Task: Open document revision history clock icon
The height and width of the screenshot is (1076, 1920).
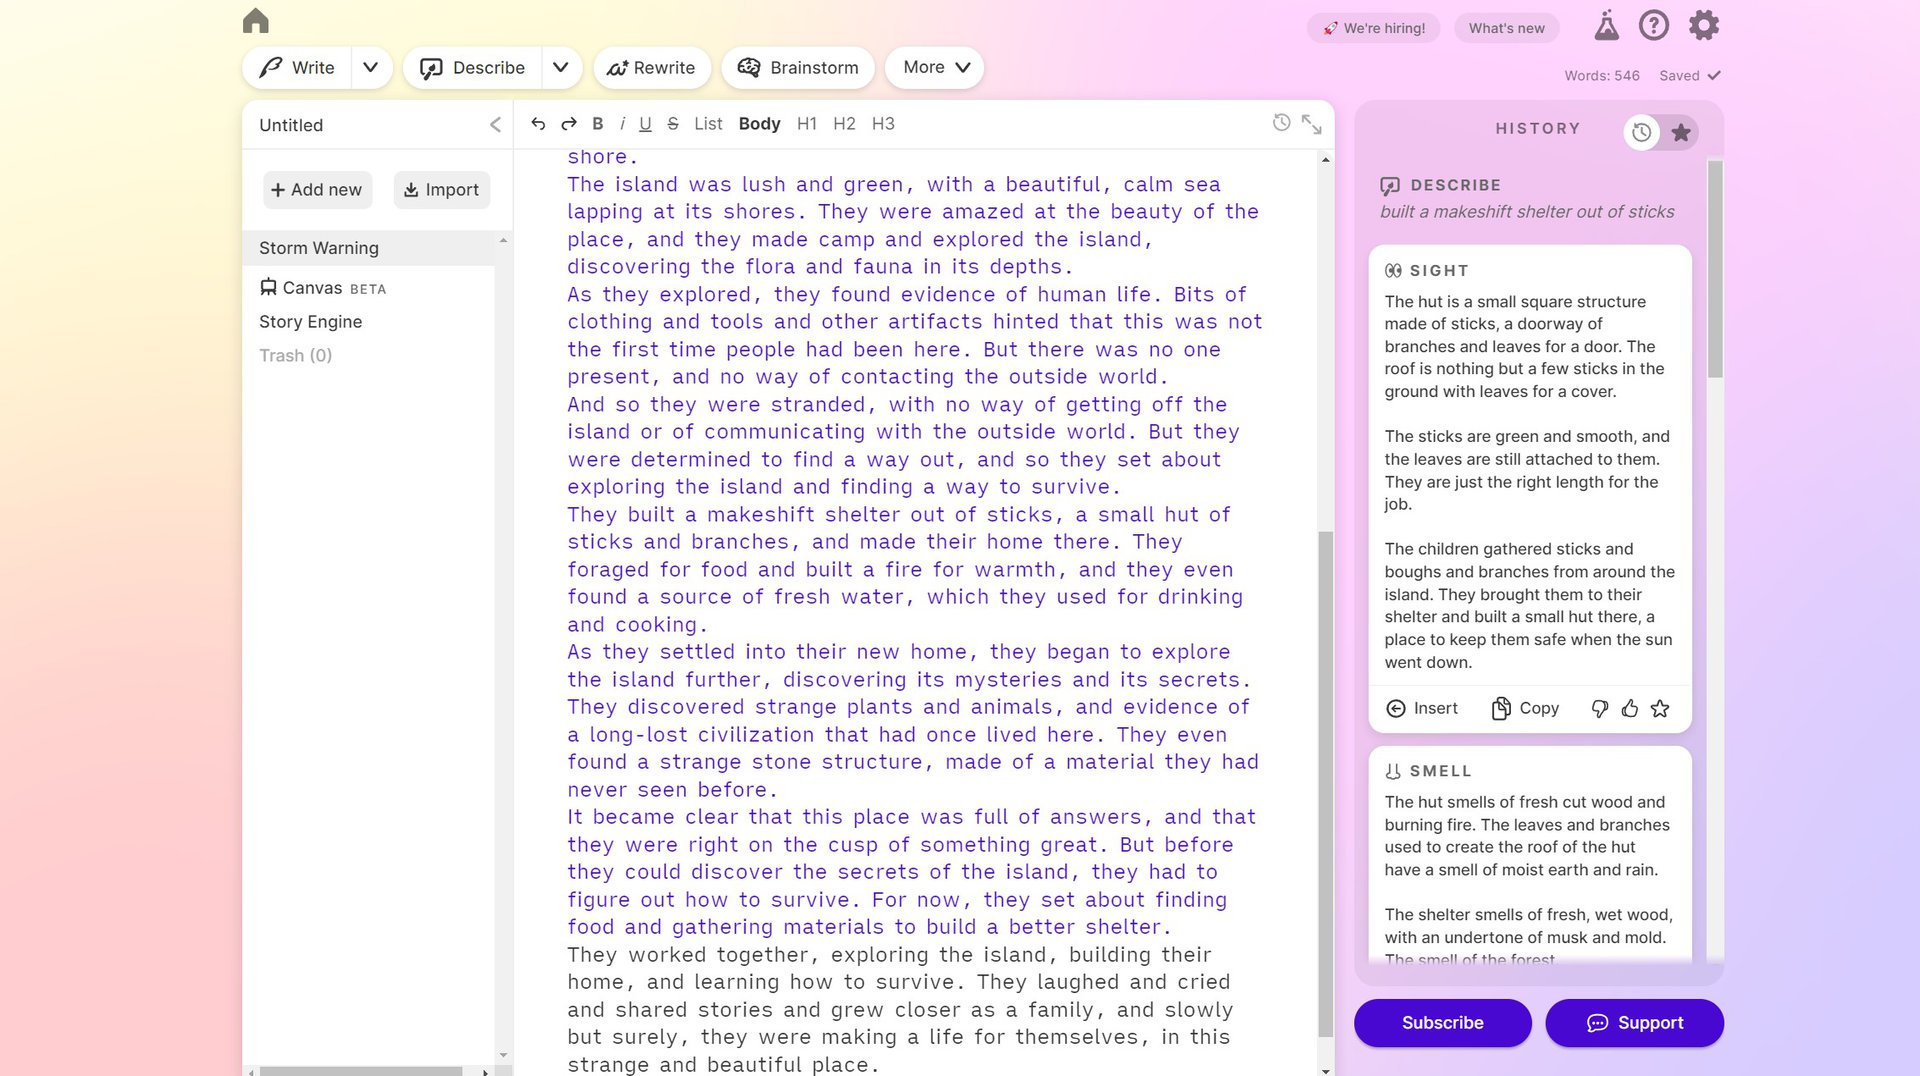Action: 1281,123
